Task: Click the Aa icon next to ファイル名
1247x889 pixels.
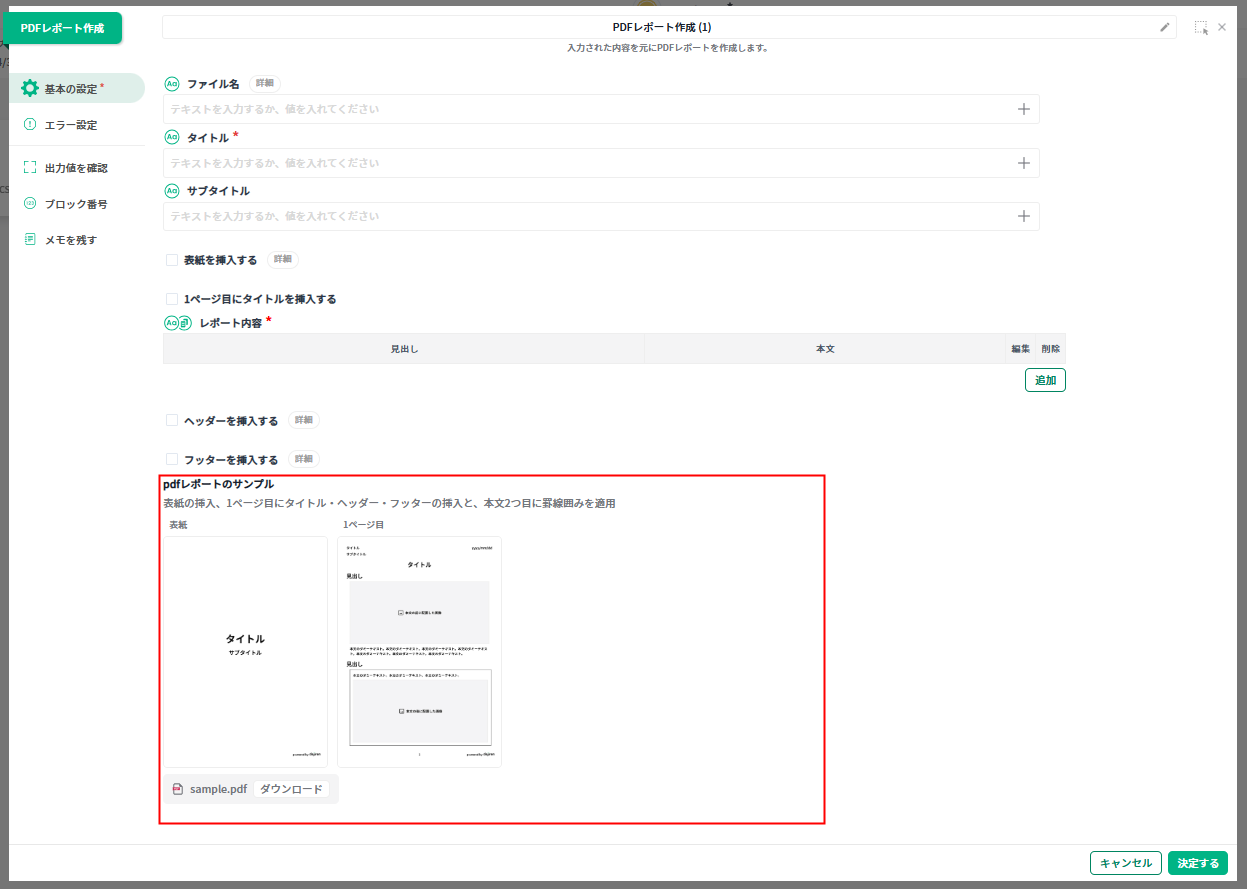Action: point(171,84)
